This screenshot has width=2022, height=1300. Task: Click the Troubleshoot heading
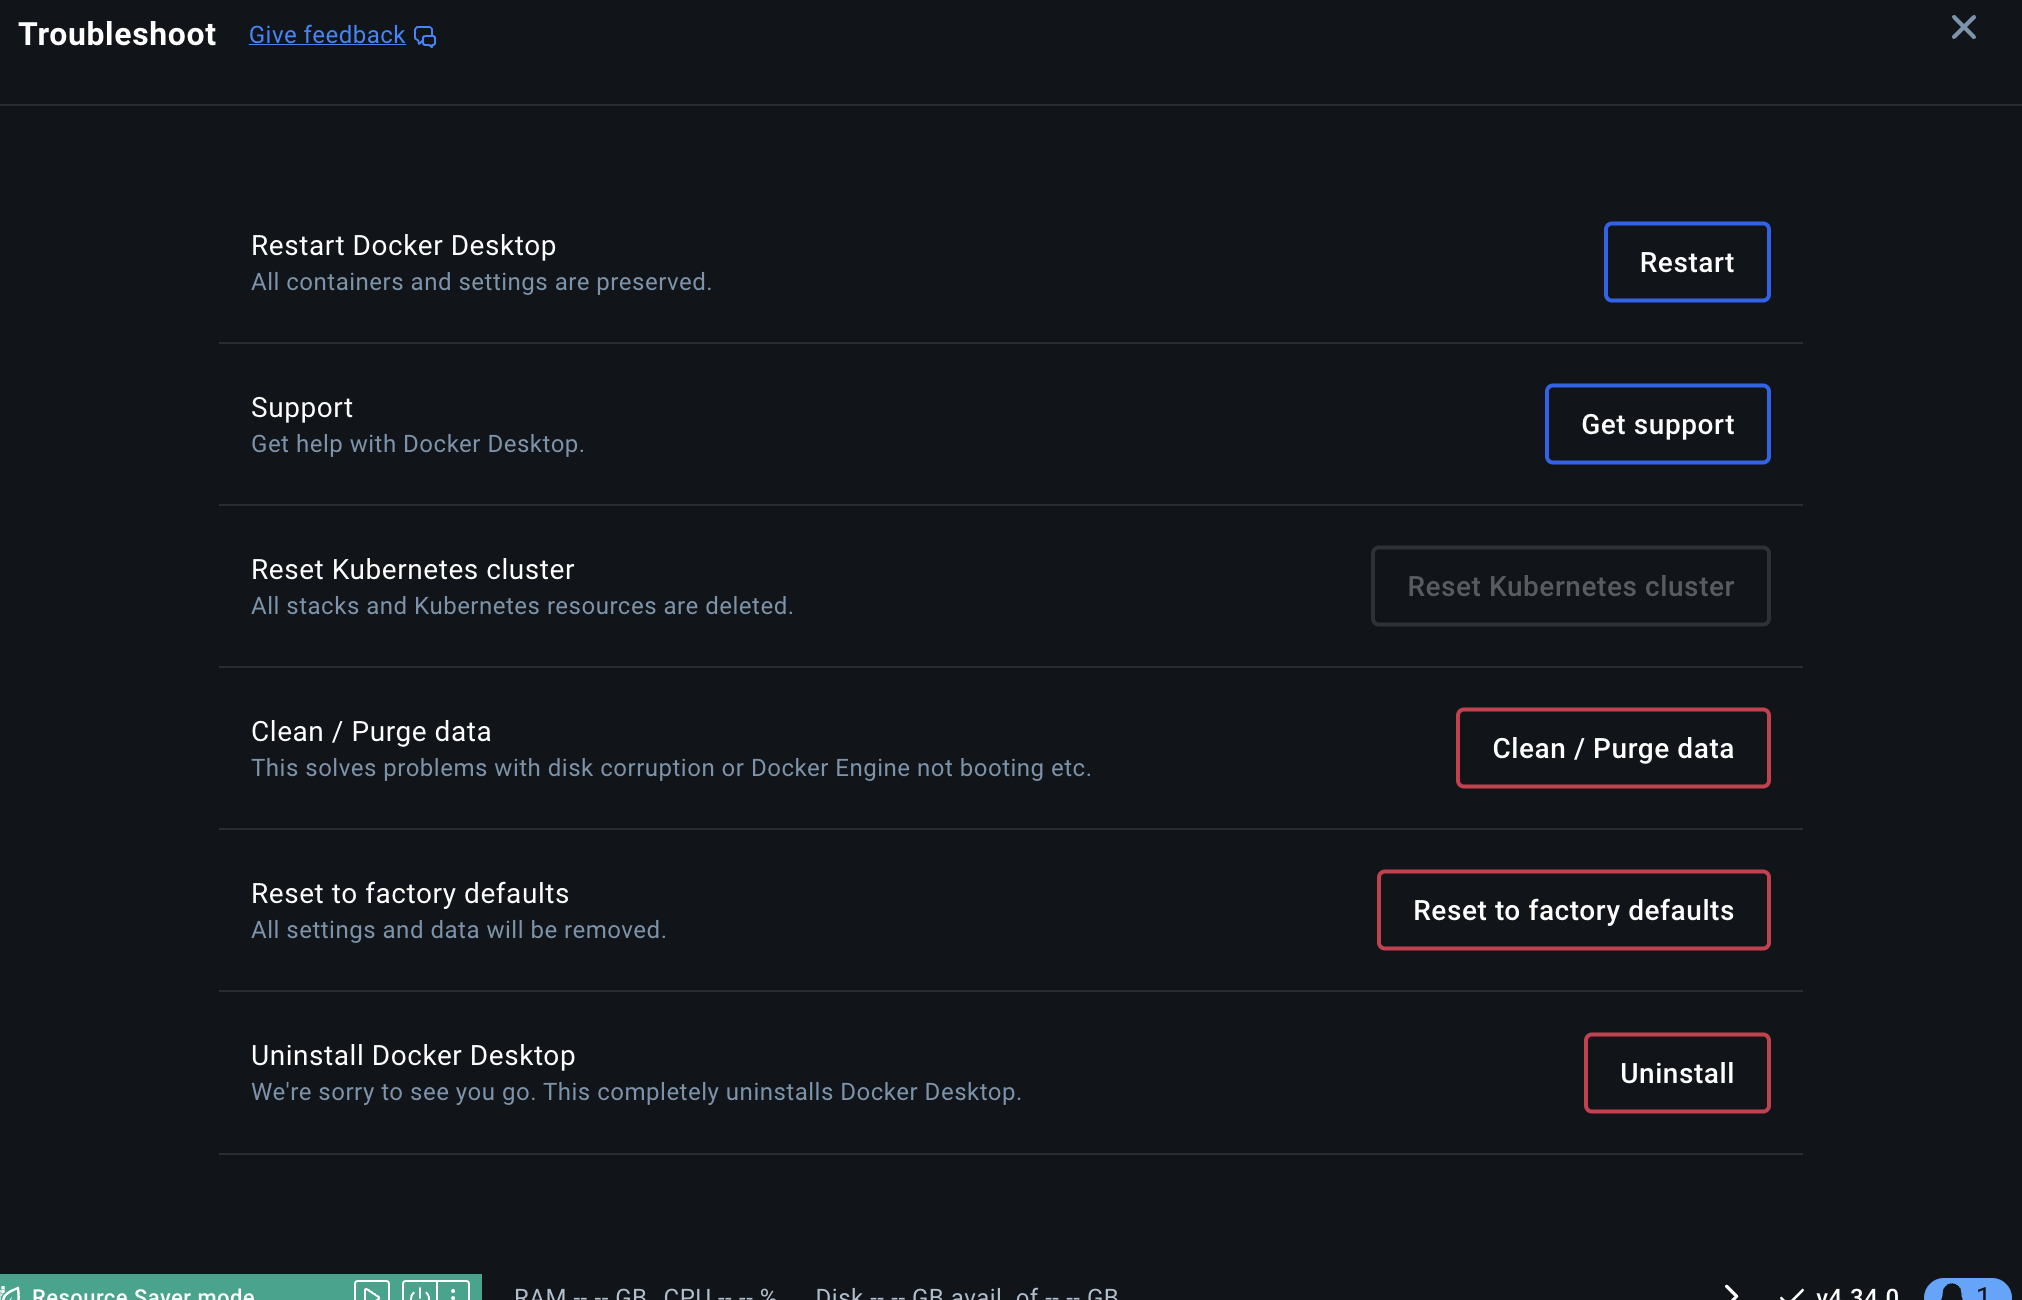(117, 34)
